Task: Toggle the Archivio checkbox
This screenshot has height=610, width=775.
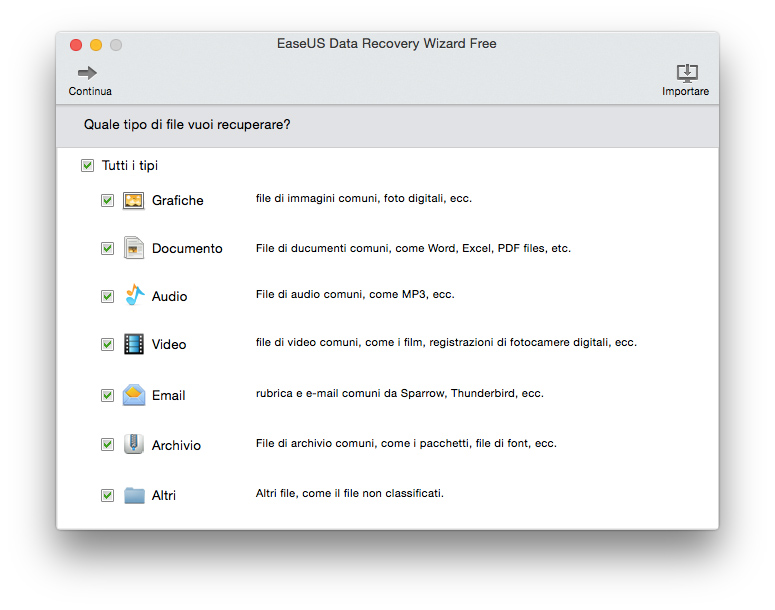Action: (107, 444)
